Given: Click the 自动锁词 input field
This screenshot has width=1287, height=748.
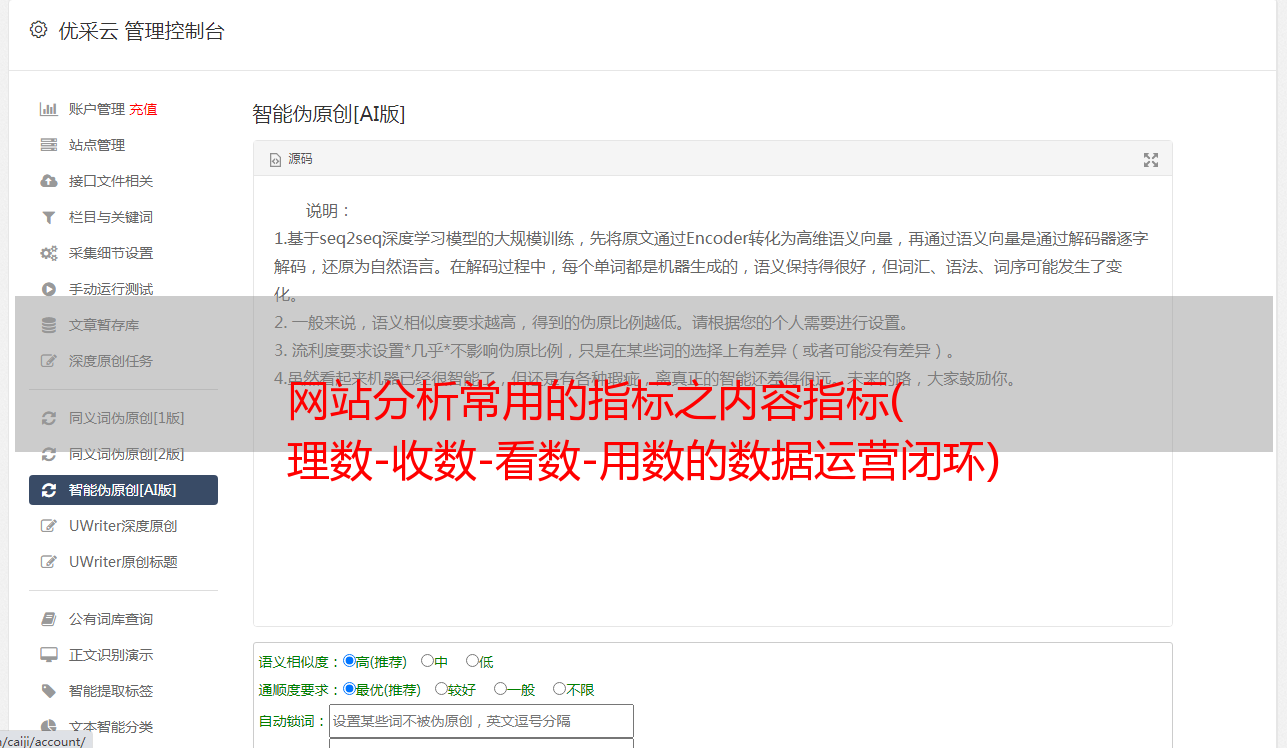Looking at the screenshot, I should click(481, 721).
